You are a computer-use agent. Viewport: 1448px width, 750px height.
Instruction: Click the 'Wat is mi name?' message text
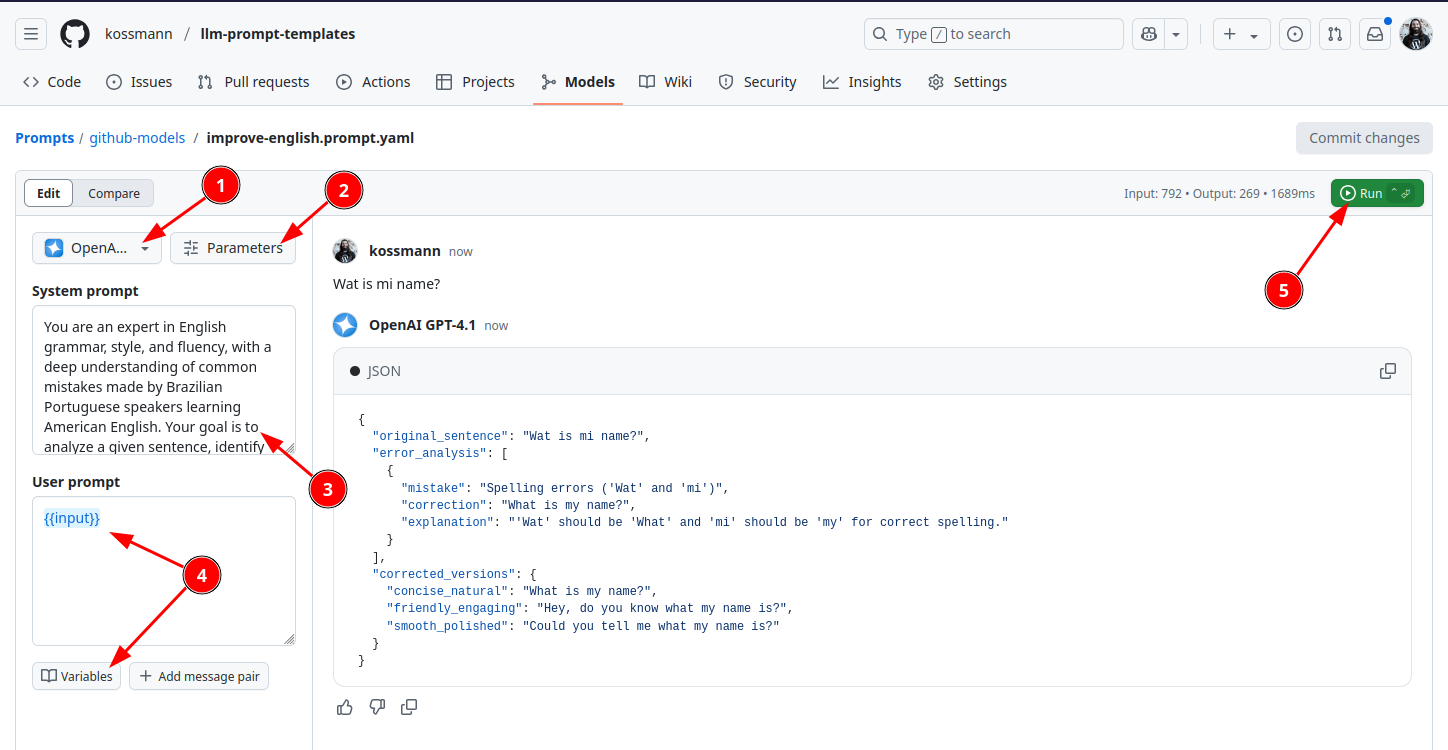(x=386, y=284)
